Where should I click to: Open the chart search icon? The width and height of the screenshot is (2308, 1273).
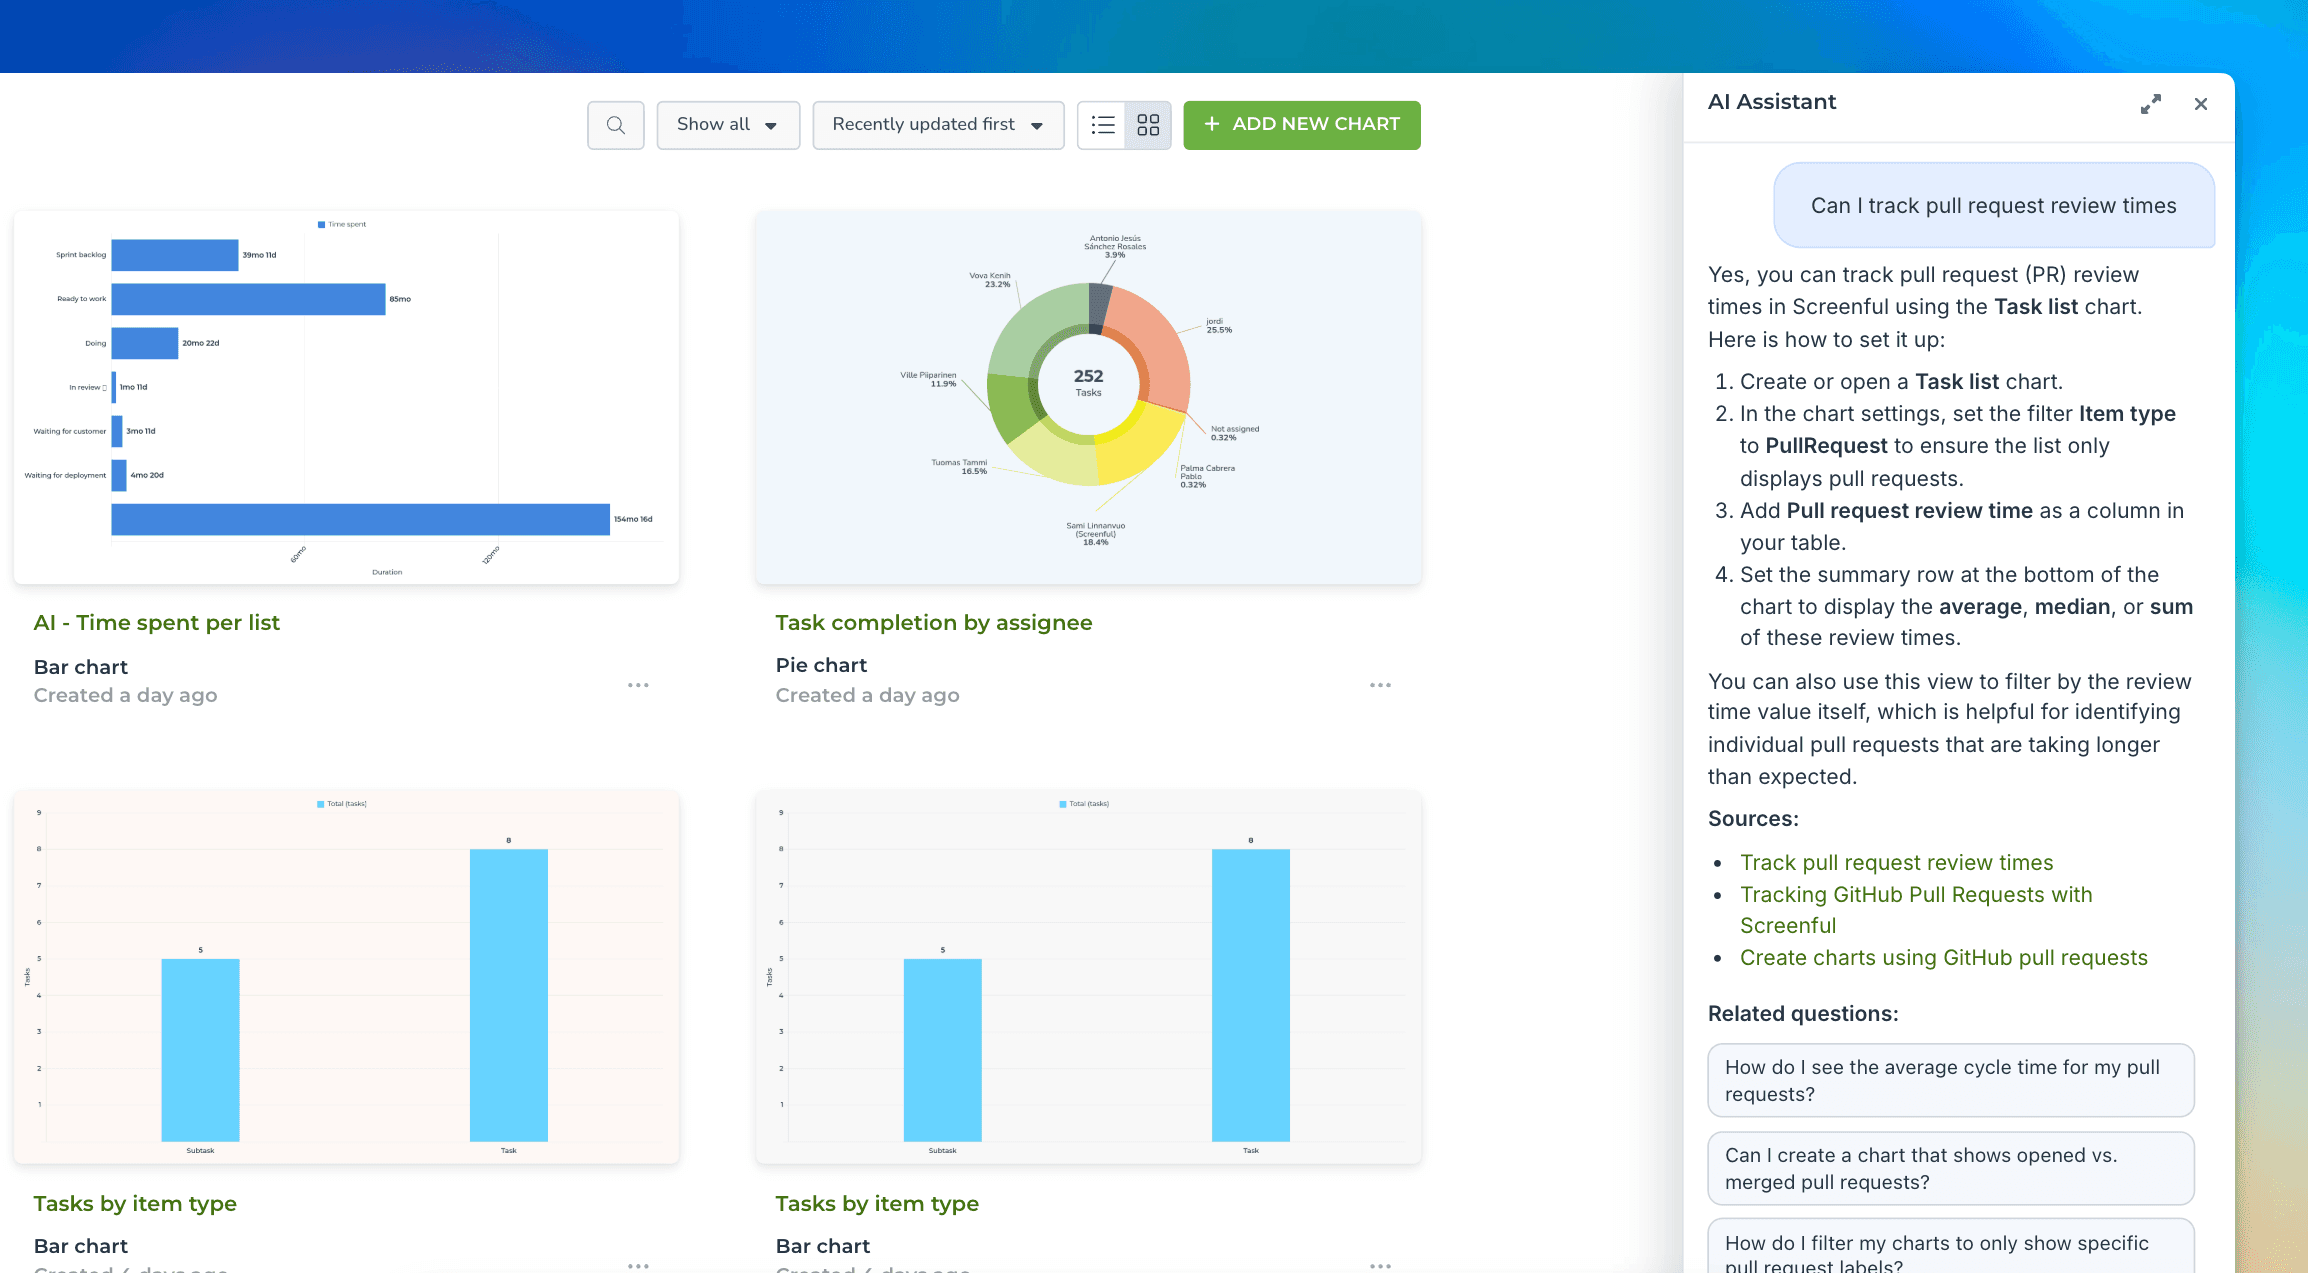615,125
